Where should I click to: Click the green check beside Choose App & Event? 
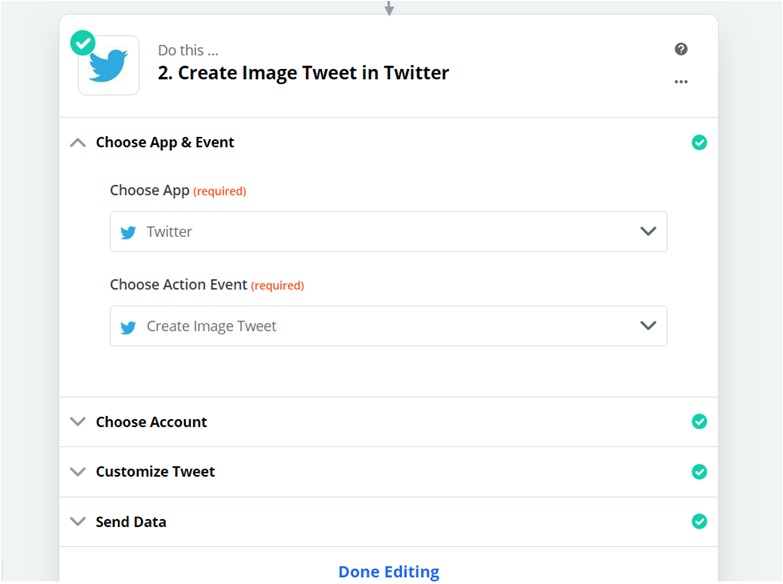pos(699,142)
